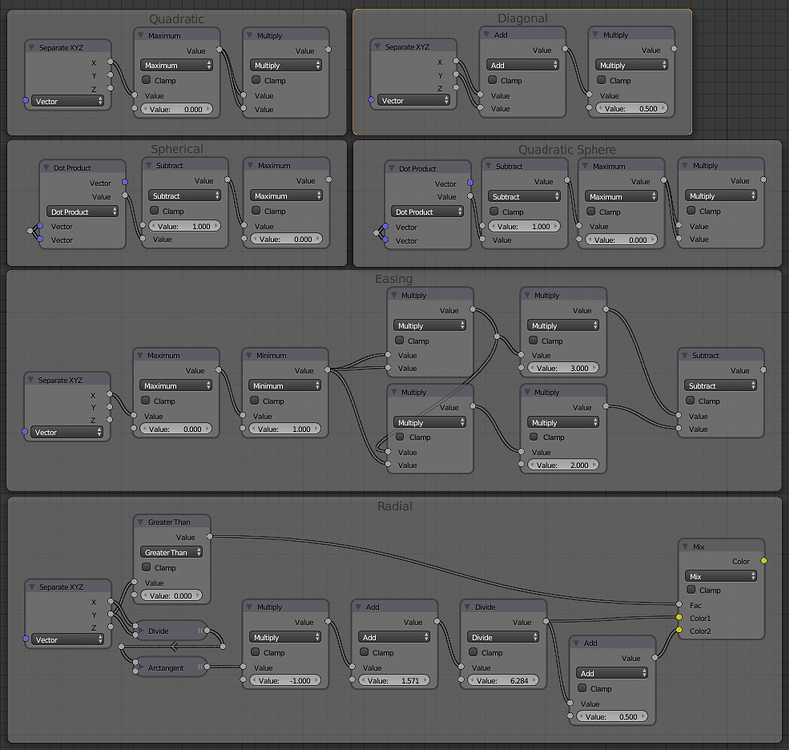Click yellow Color output socket of Mix node
This screenshot has height=750, width=789.
[763, 560]
